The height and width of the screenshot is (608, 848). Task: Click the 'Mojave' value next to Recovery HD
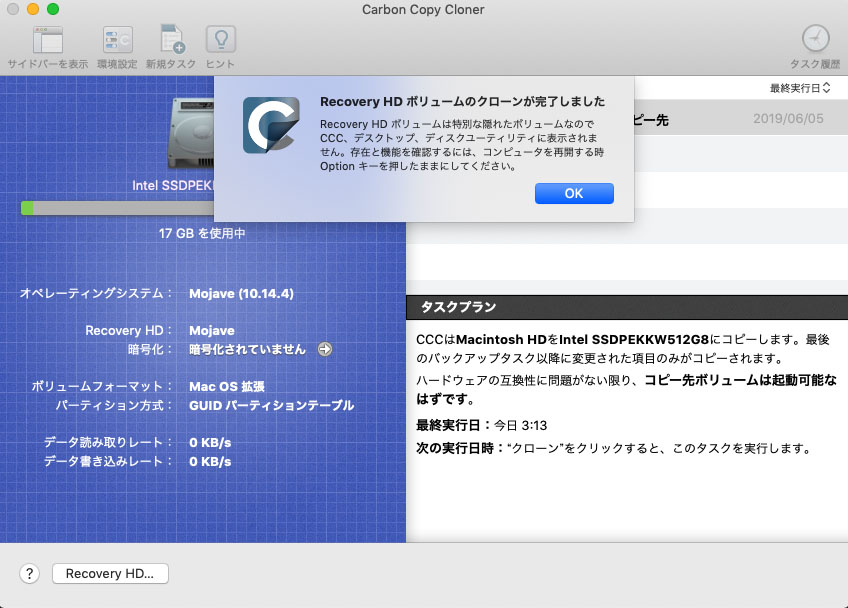(x=211, y=331)
